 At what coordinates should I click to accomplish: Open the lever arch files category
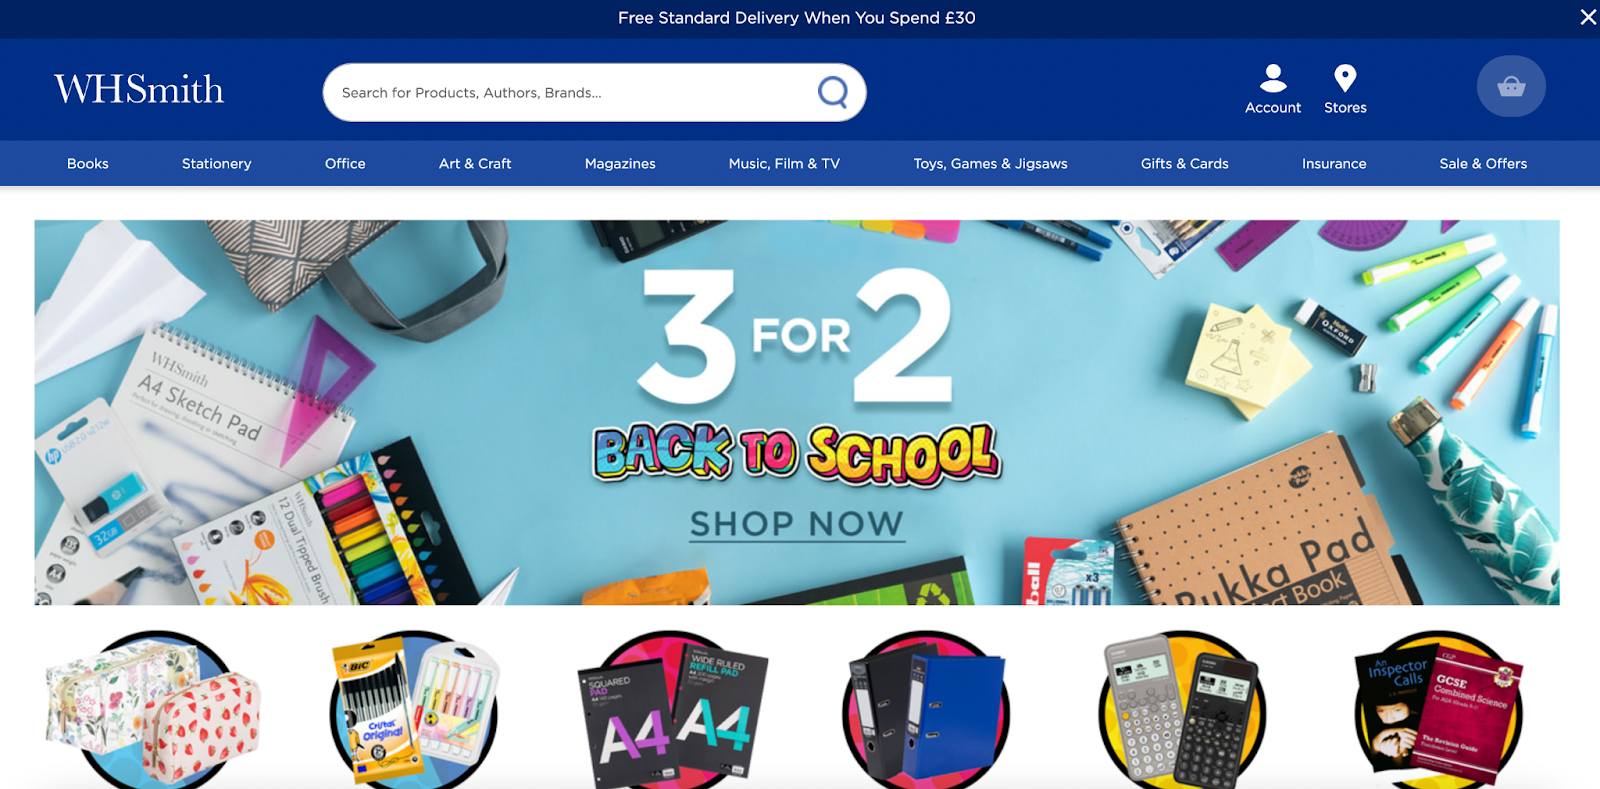(x=926, y=710)
